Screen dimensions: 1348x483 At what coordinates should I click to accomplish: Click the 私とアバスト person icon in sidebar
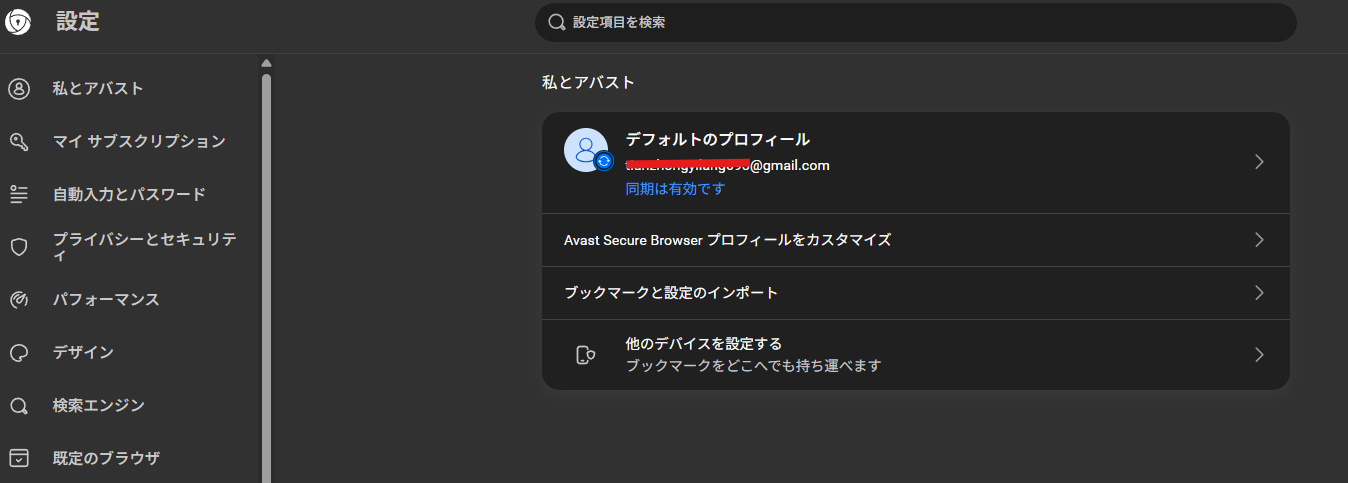point(19,89)
